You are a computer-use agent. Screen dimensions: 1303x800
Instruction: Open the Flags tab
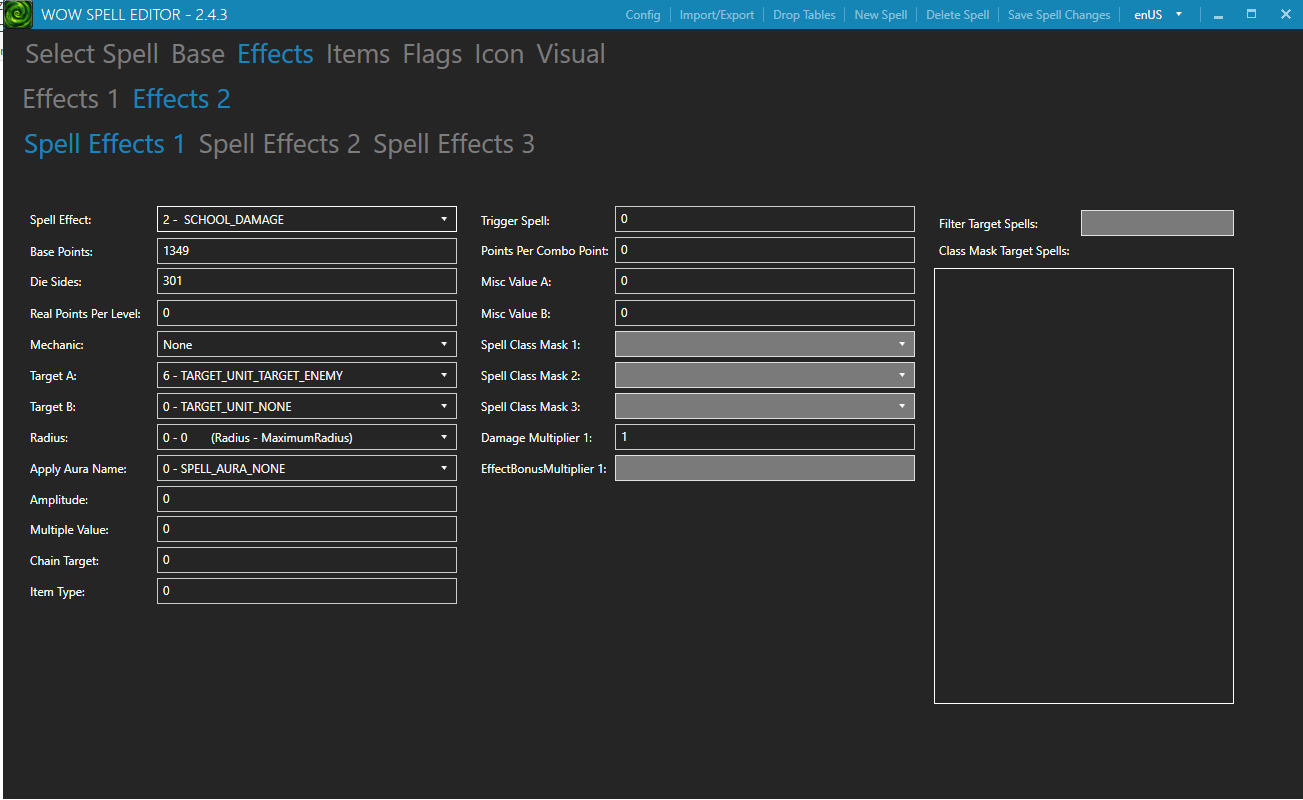tap(431, 54)
